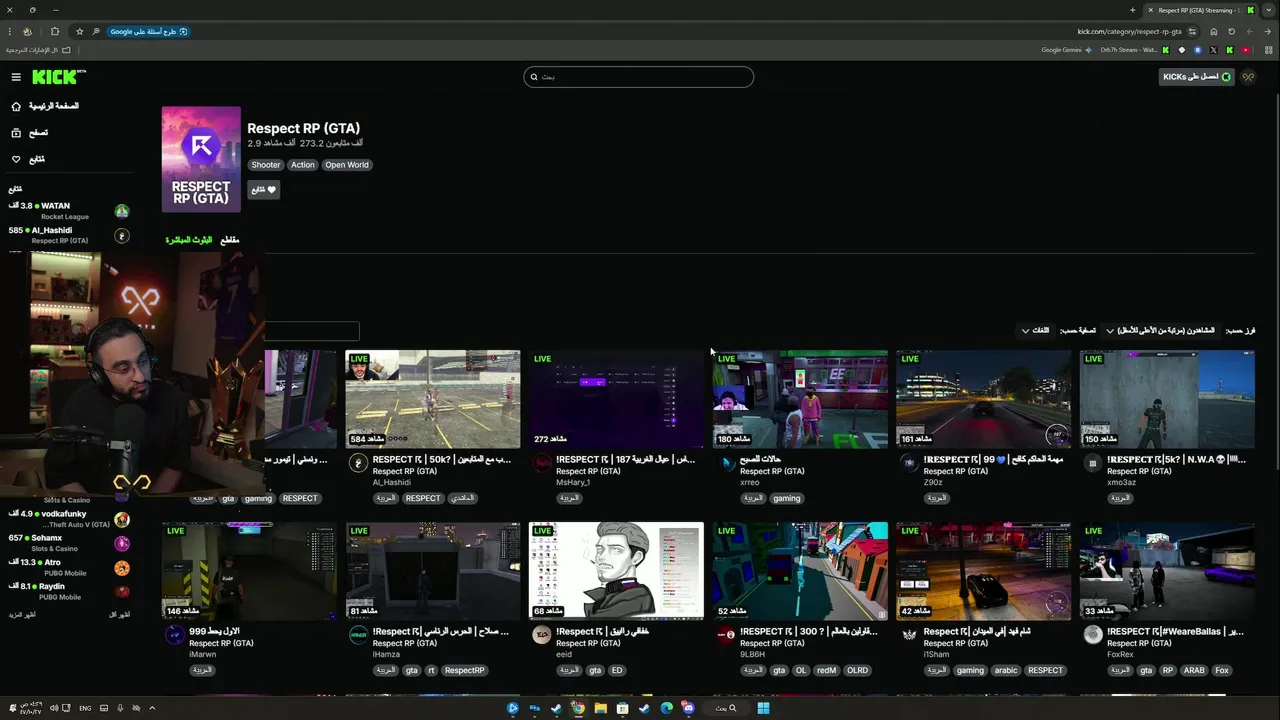This screenshot has height=720, width=1280.
Task: Click the FoxRex channel name link
Action: pyautogui.click(x=1120, y=654)
